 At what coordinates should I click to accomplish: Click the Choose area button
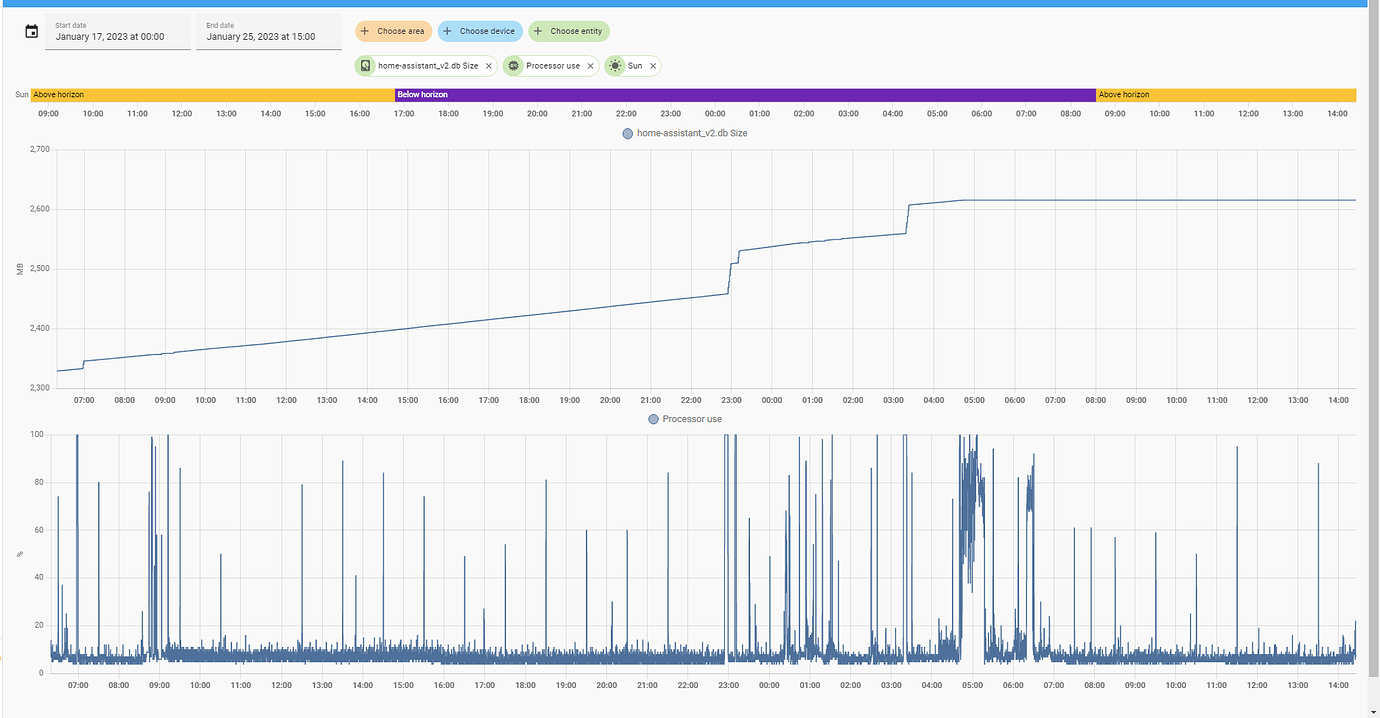tap(393, 31)
